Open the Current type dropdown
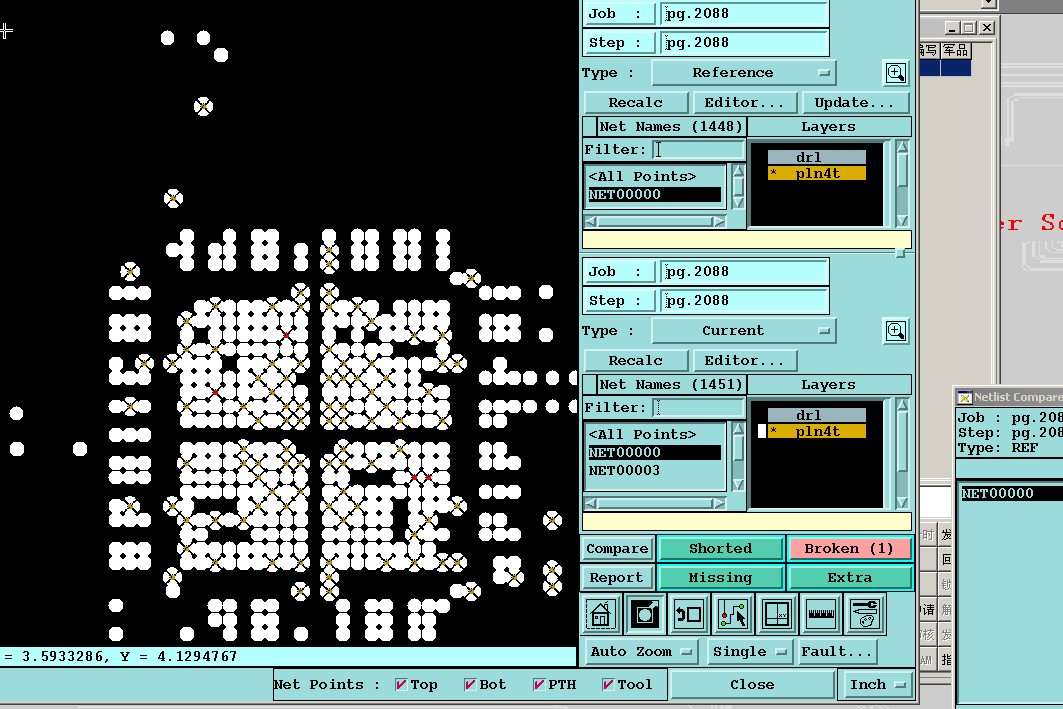 [744, 331]
